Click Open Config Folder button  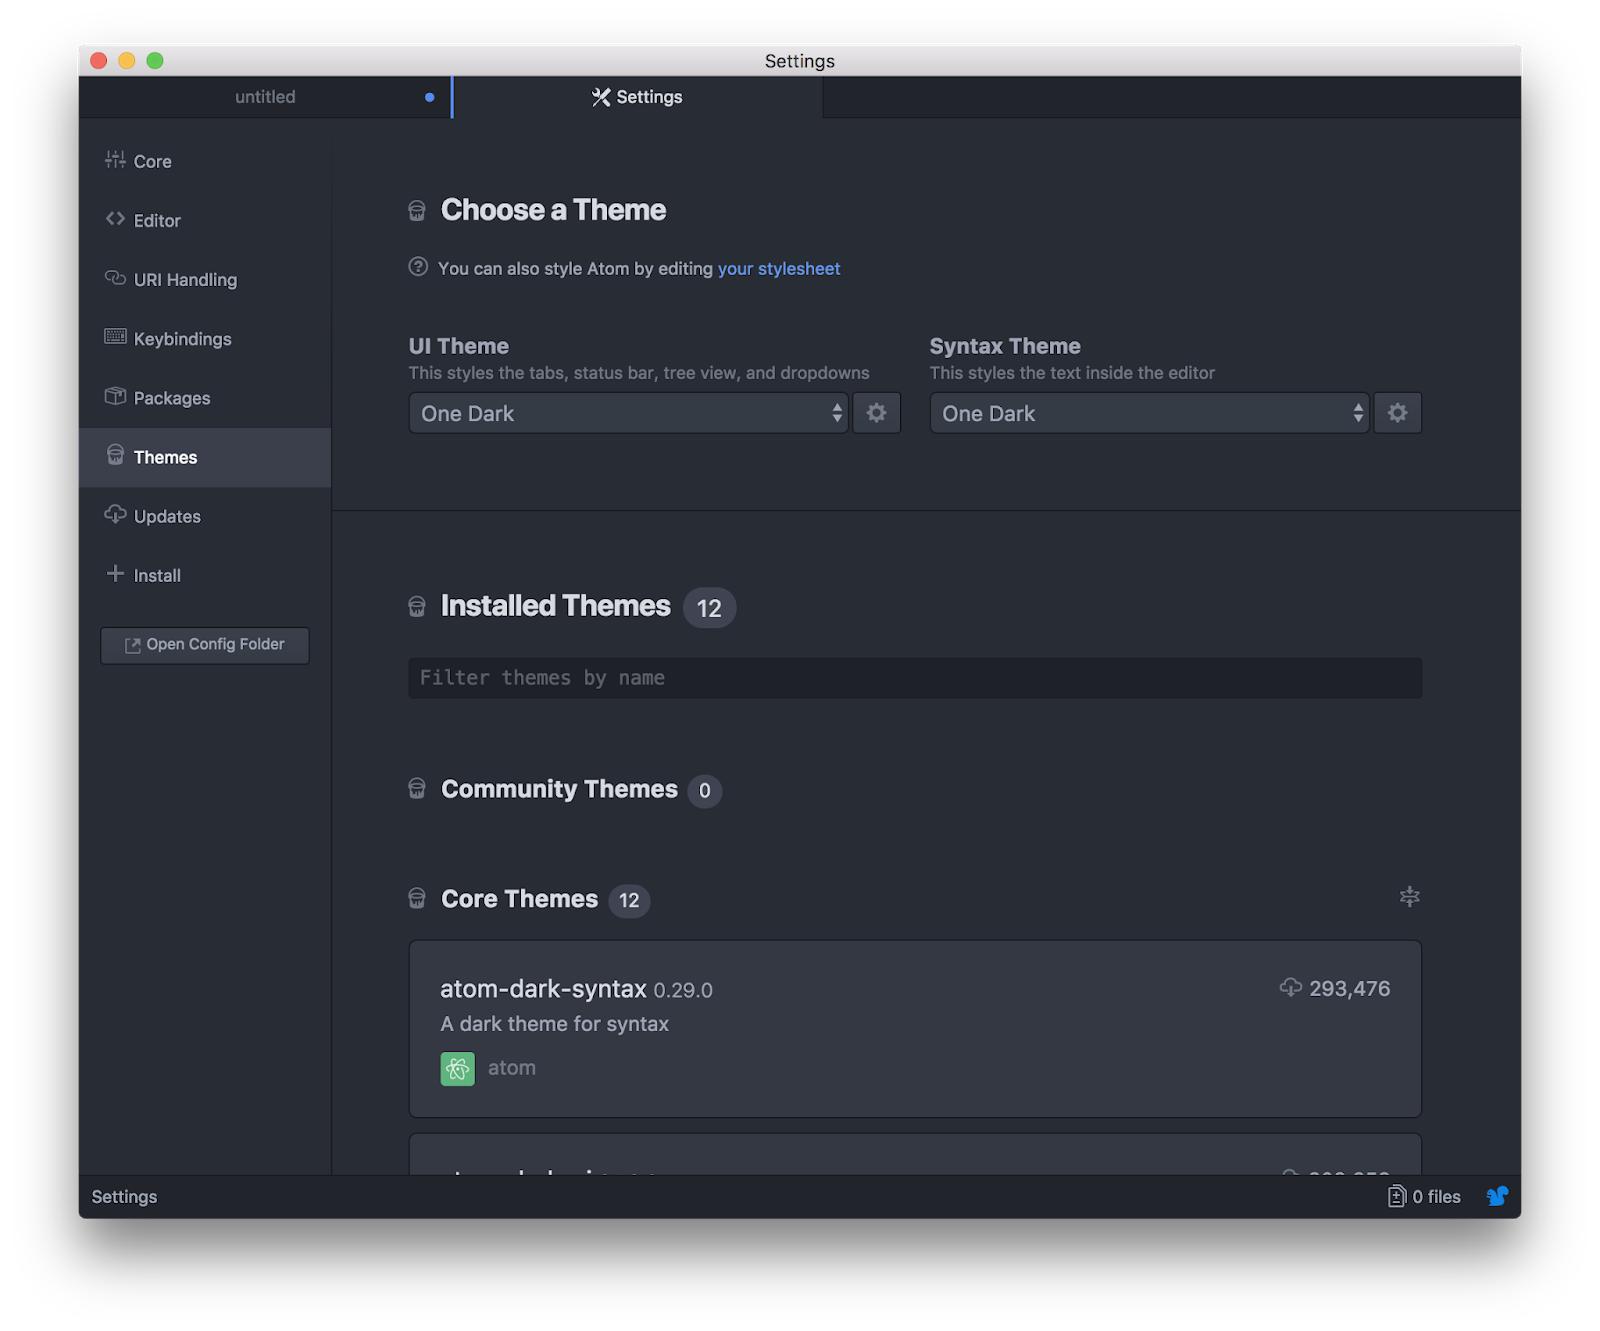coord(205,645)
